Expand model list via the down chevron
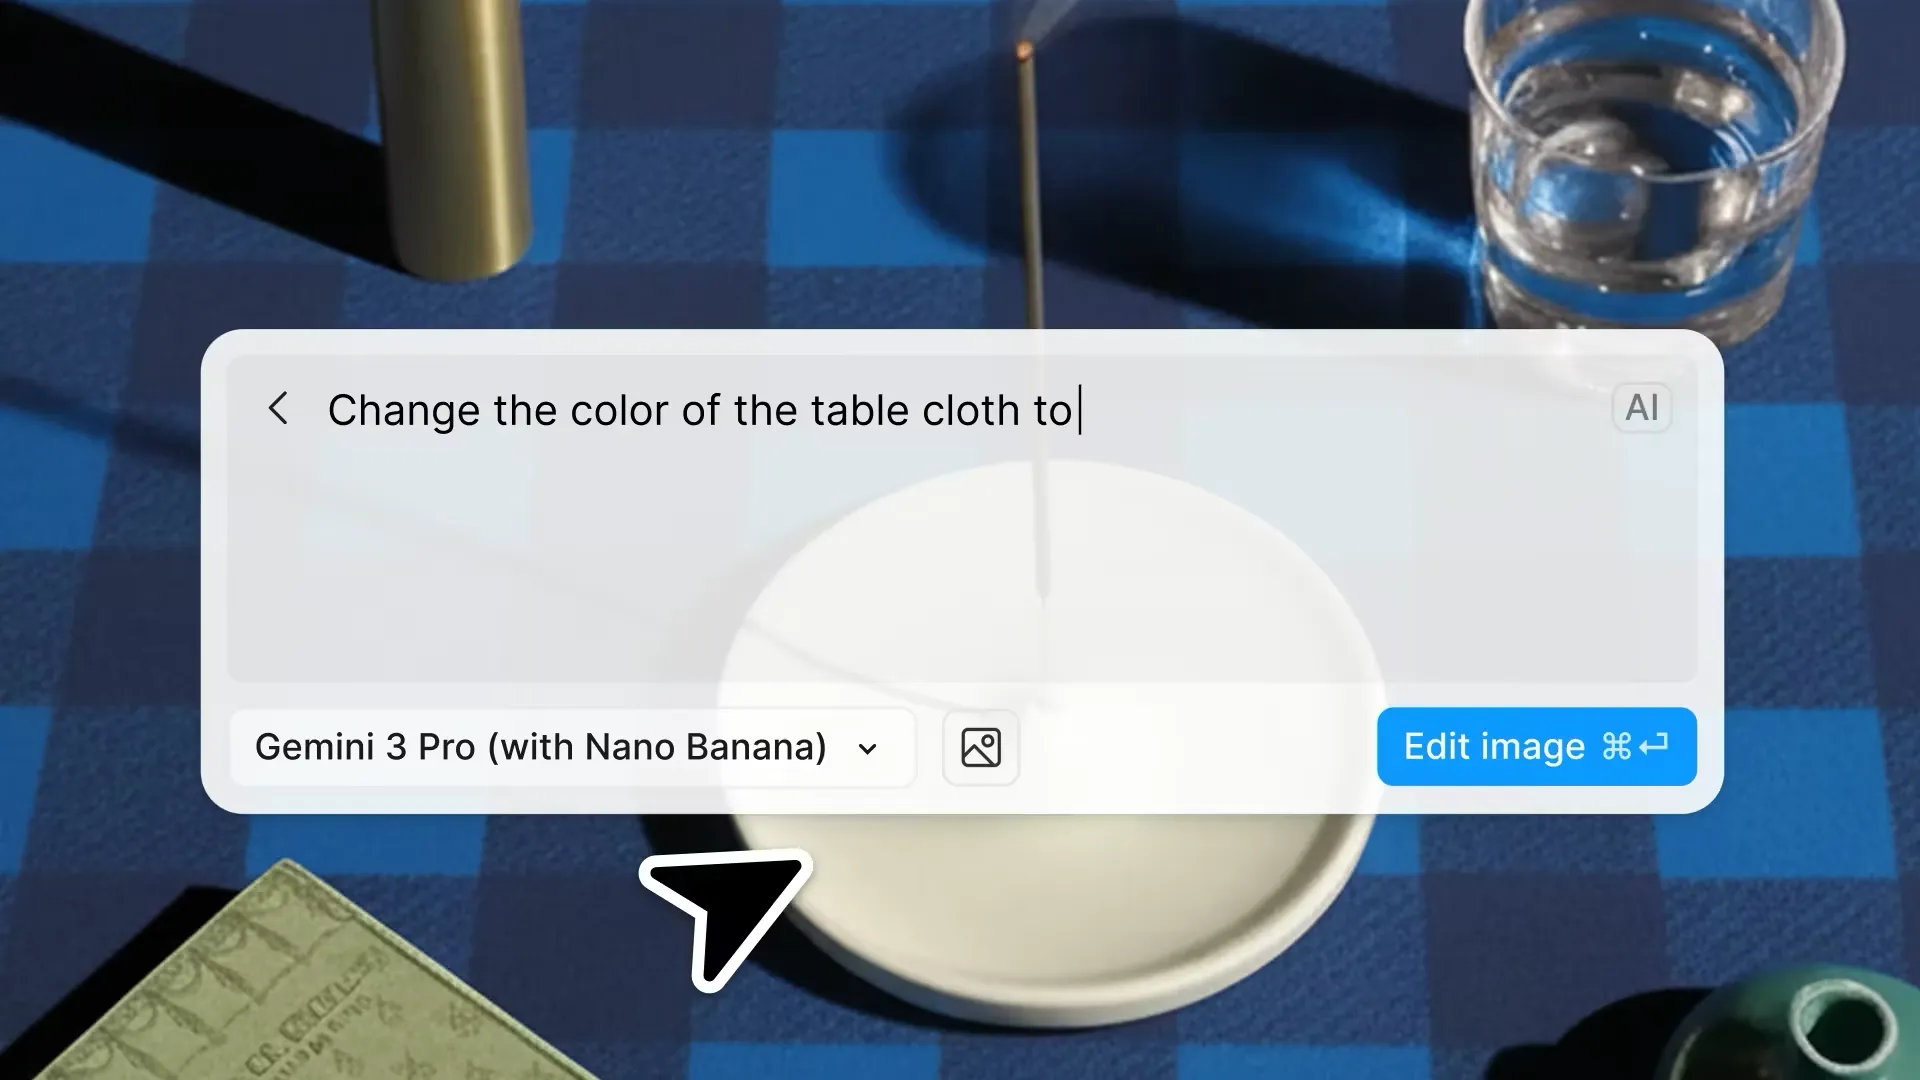This screenshot has height=1080, width=1920. (x=868, y=749)
